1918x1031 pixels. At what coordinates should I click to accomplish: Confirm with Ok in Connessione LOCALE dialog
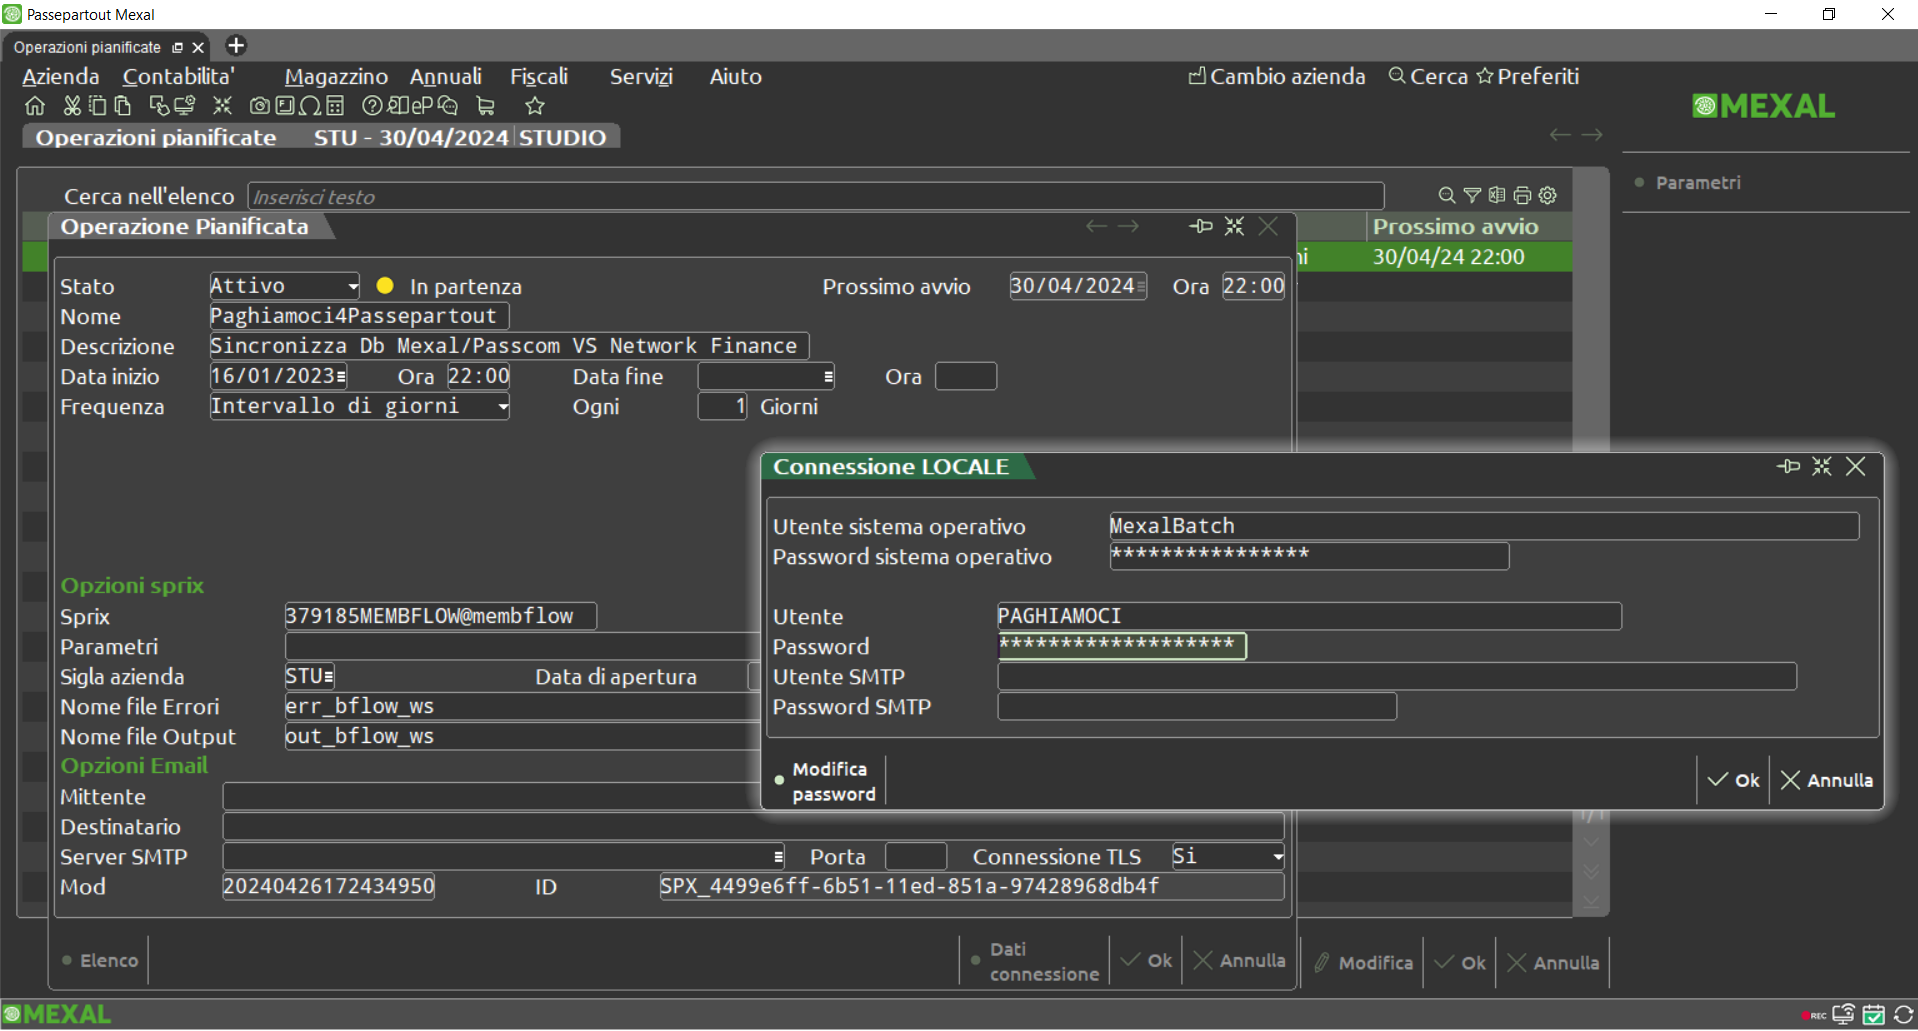pos(1734,780)
